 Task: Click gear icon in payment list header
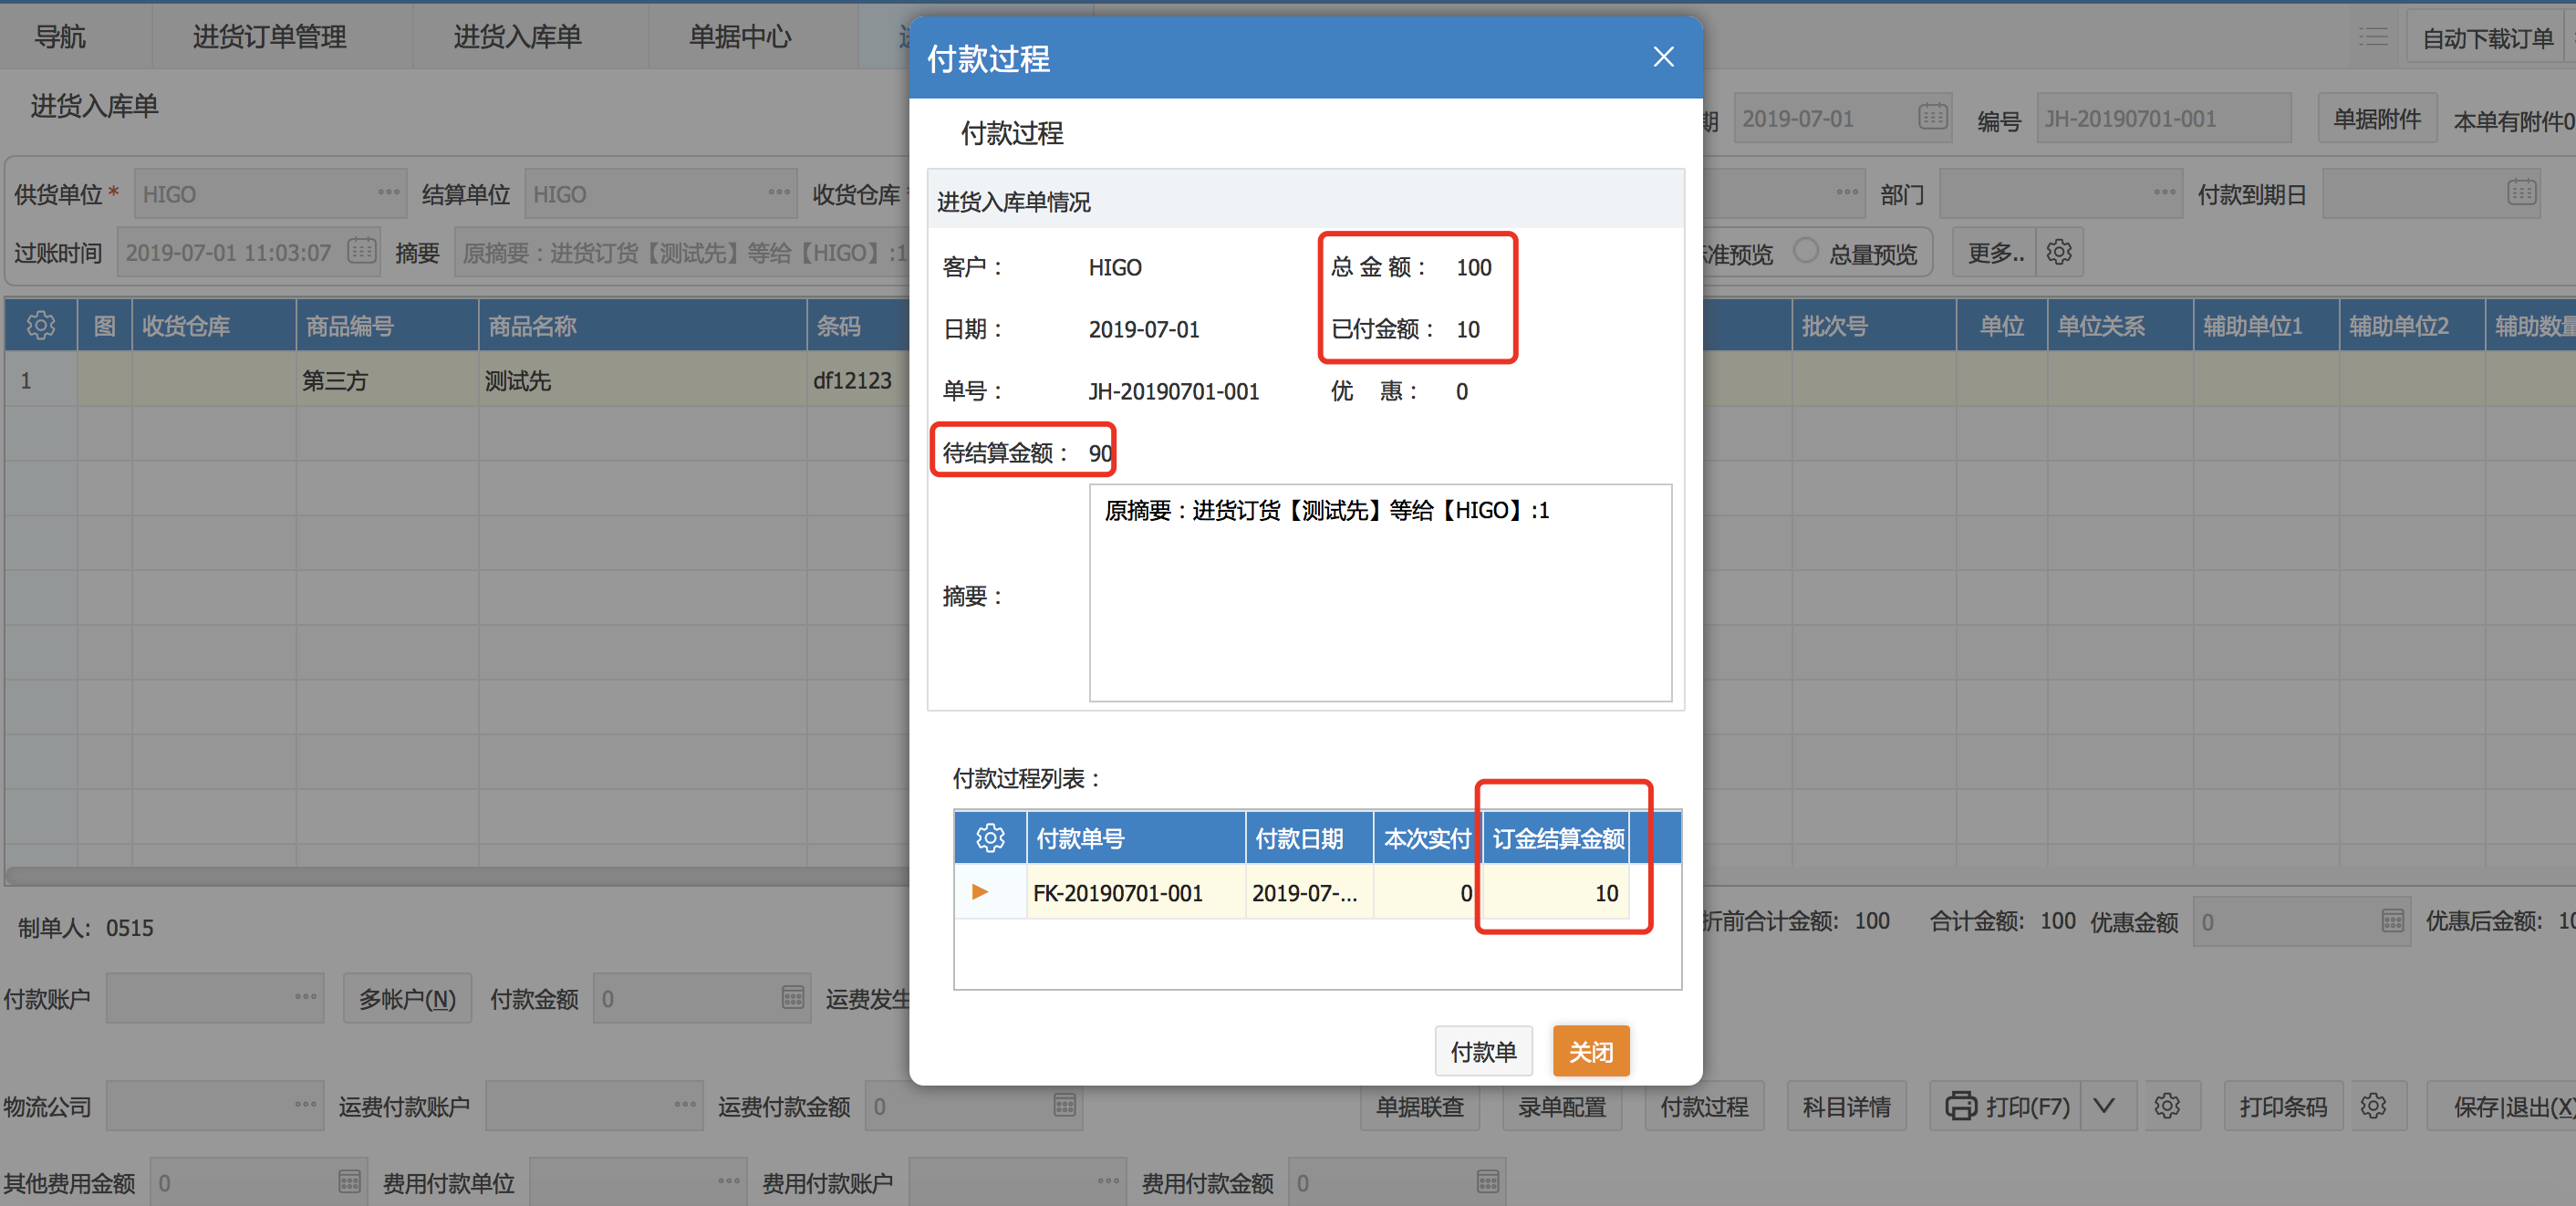[989, 838]
